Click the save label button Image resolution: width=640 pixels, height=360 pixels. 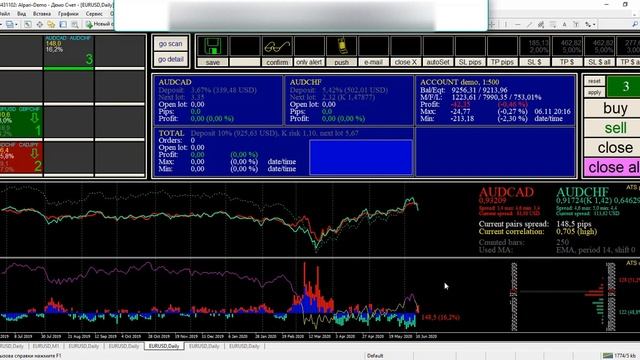tap(212, 62)
